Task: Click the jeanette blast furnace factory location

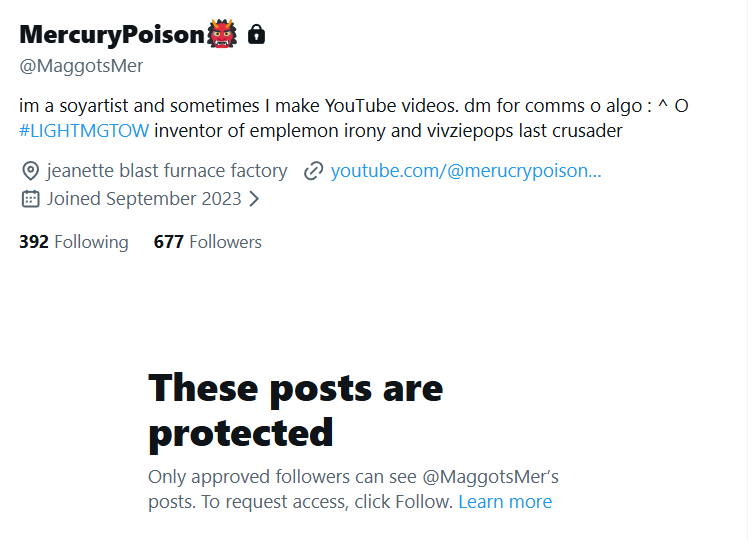Action: 167,171
